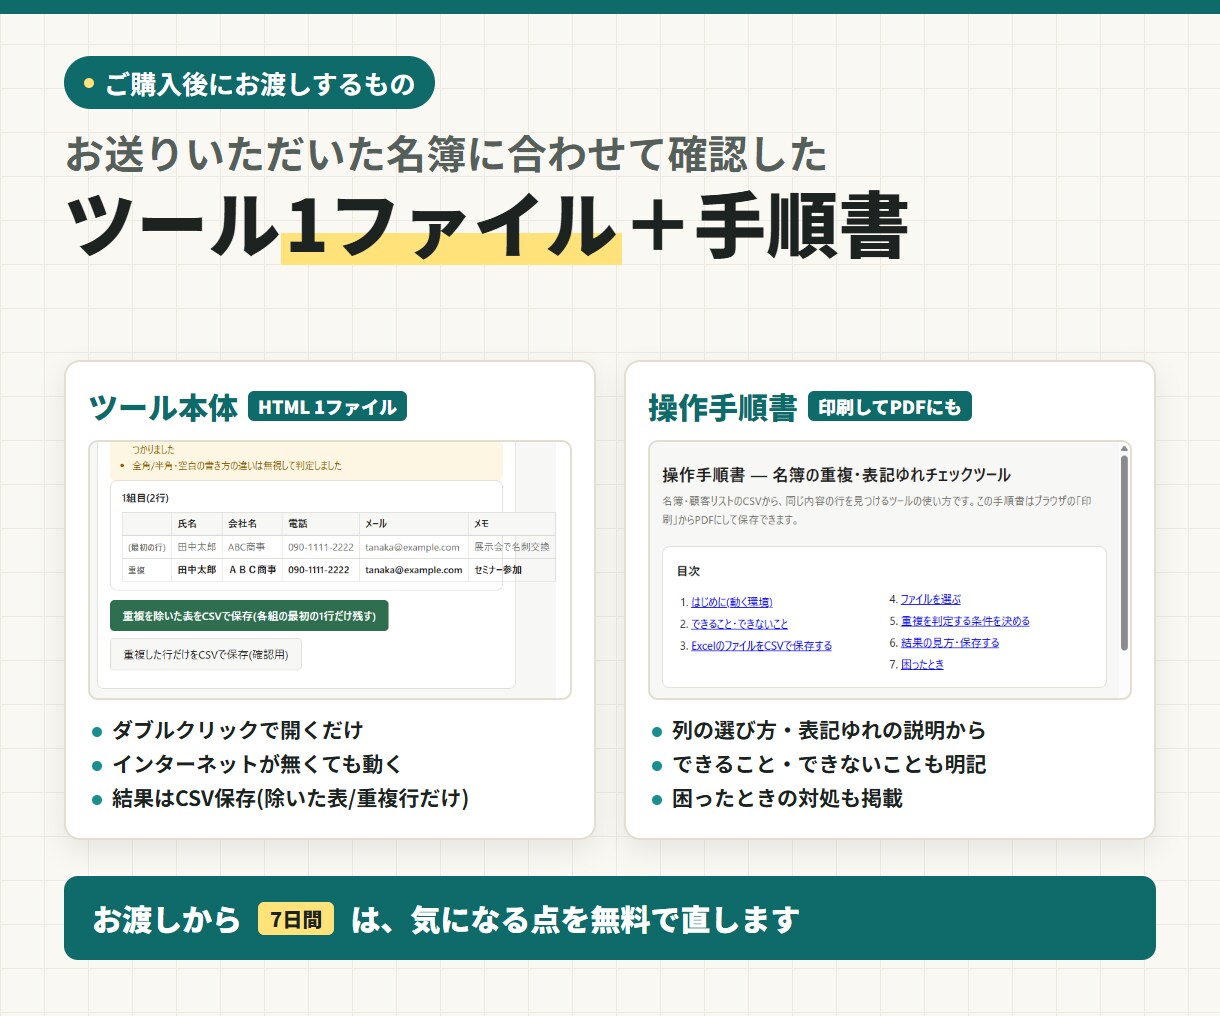Click the 操作手順書 — 名簿の重複 title
Screen dimensions: 1220x1016
pos(836,475)
